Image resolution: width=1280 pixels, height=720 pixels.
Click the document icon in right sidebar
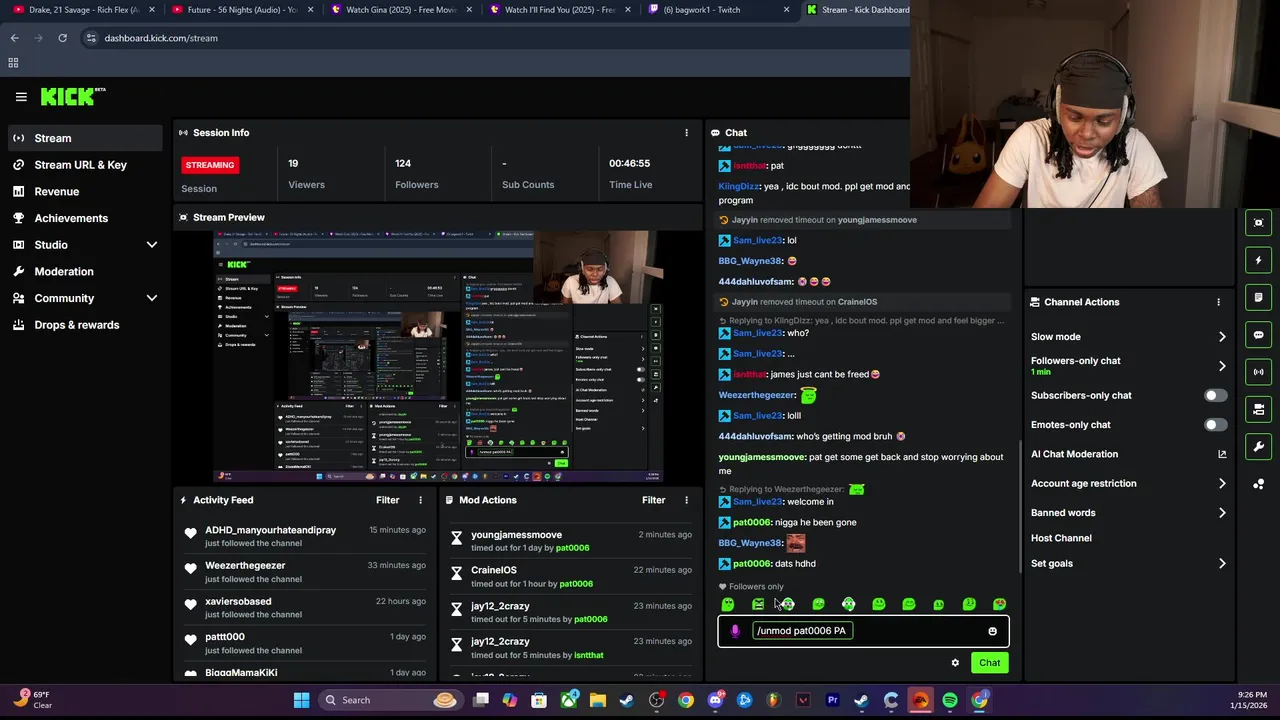point(1259,297)
